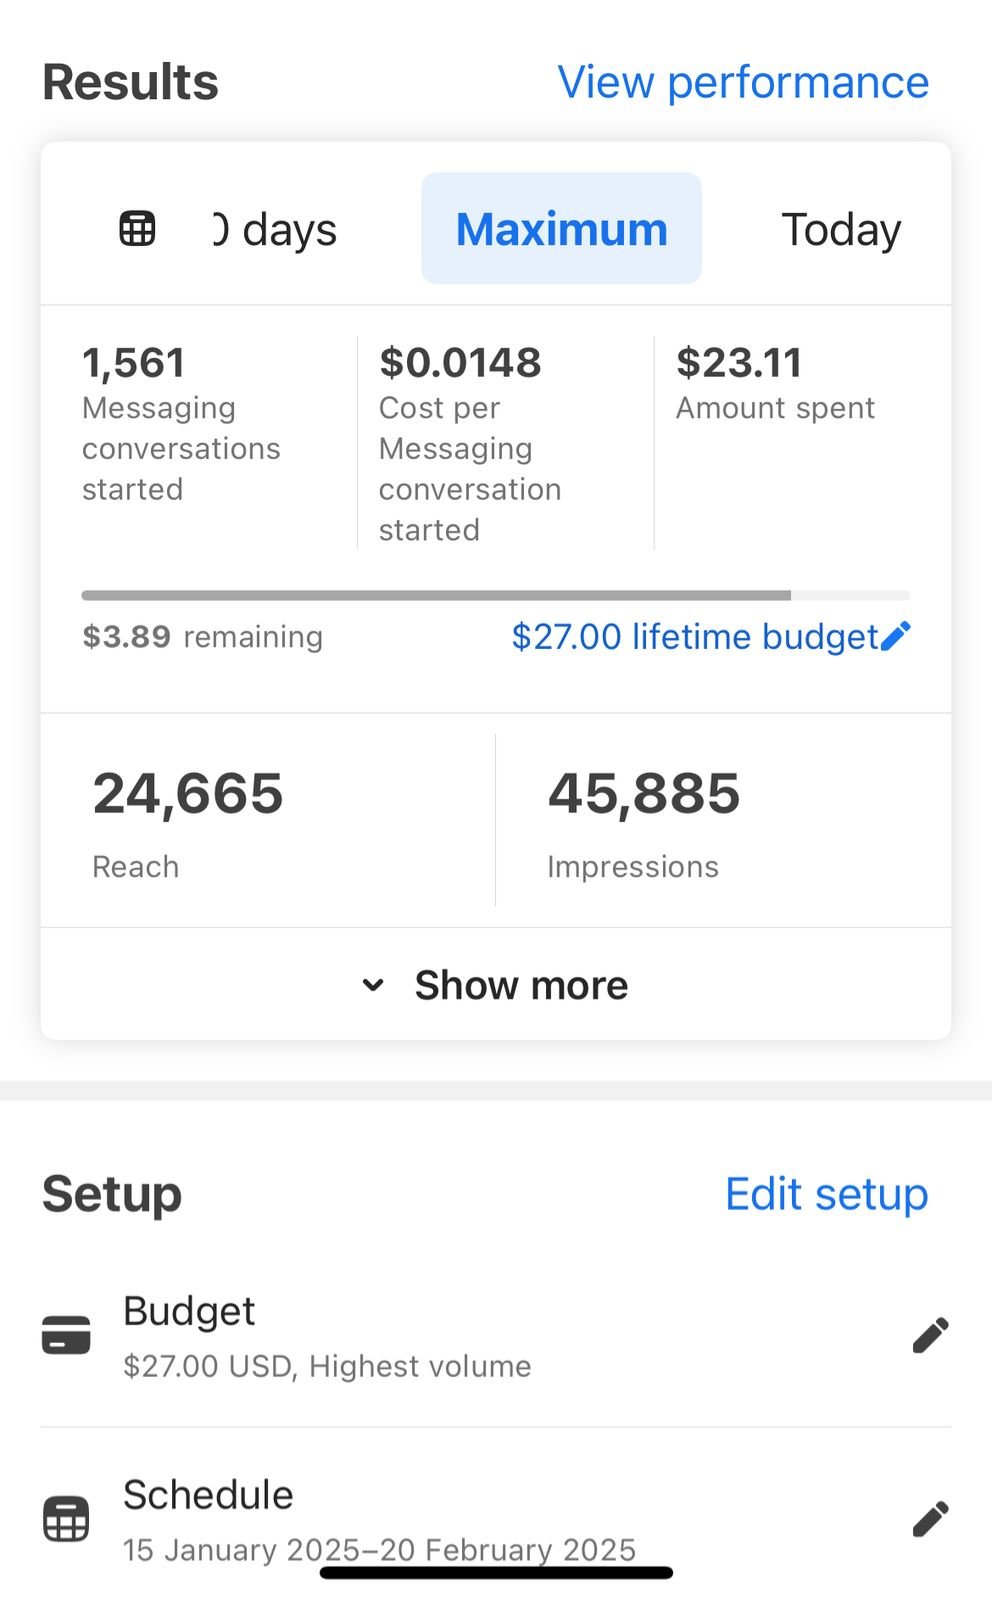992x1599 pixels.
Task: Tap the budget spend progress bar
Action: [x=495, y=595]
